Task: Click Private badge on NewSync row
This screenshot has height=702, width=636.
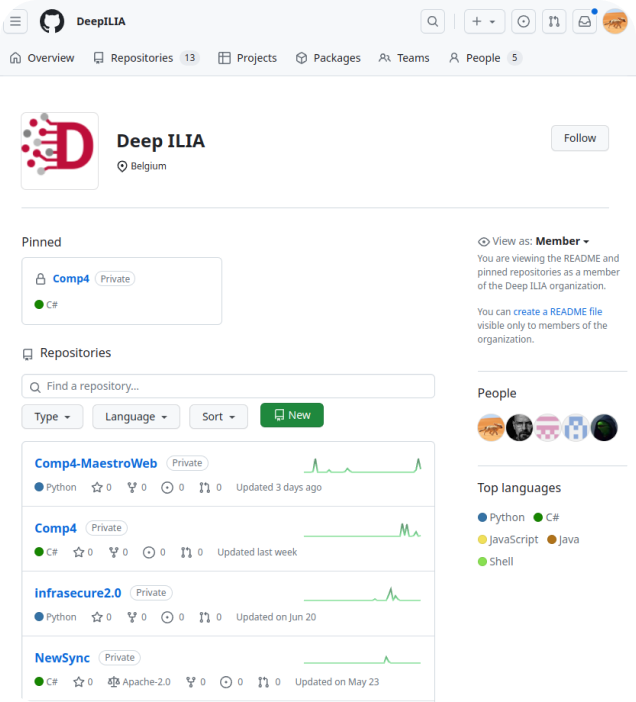Action: [120, 658]
